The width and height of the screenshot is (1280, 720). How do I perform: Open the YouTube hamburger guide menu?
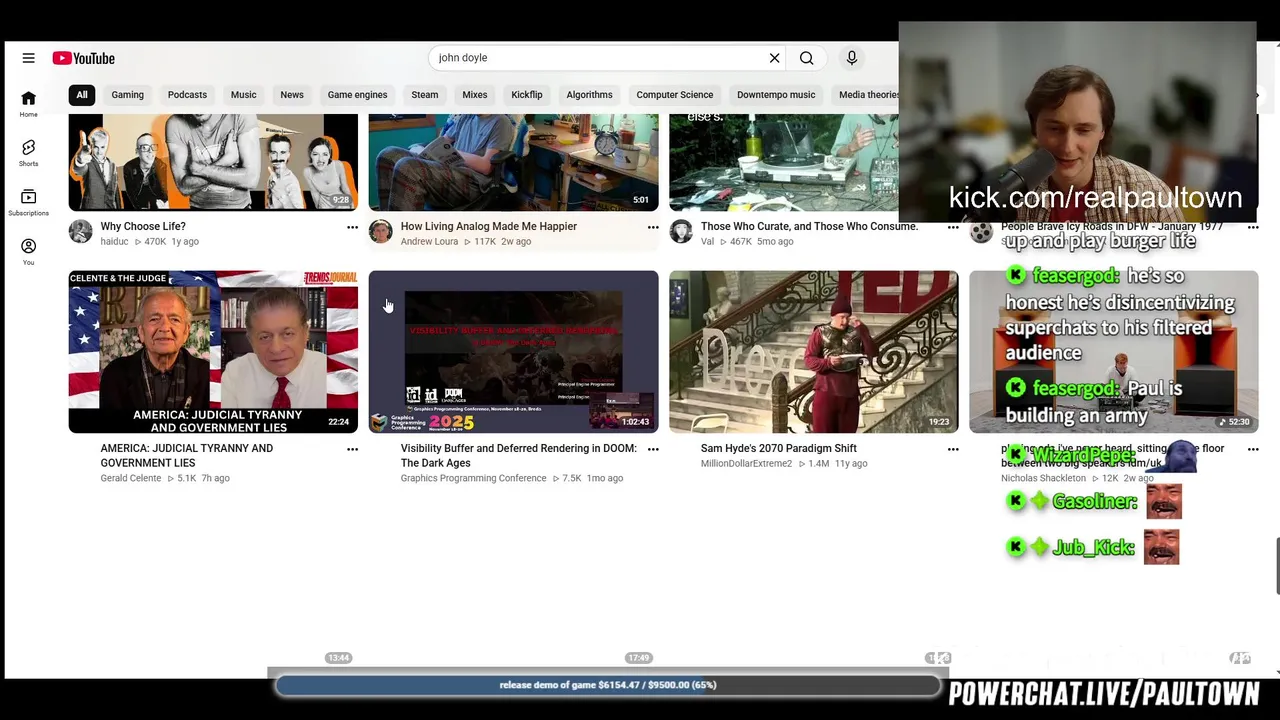[28, 58]
